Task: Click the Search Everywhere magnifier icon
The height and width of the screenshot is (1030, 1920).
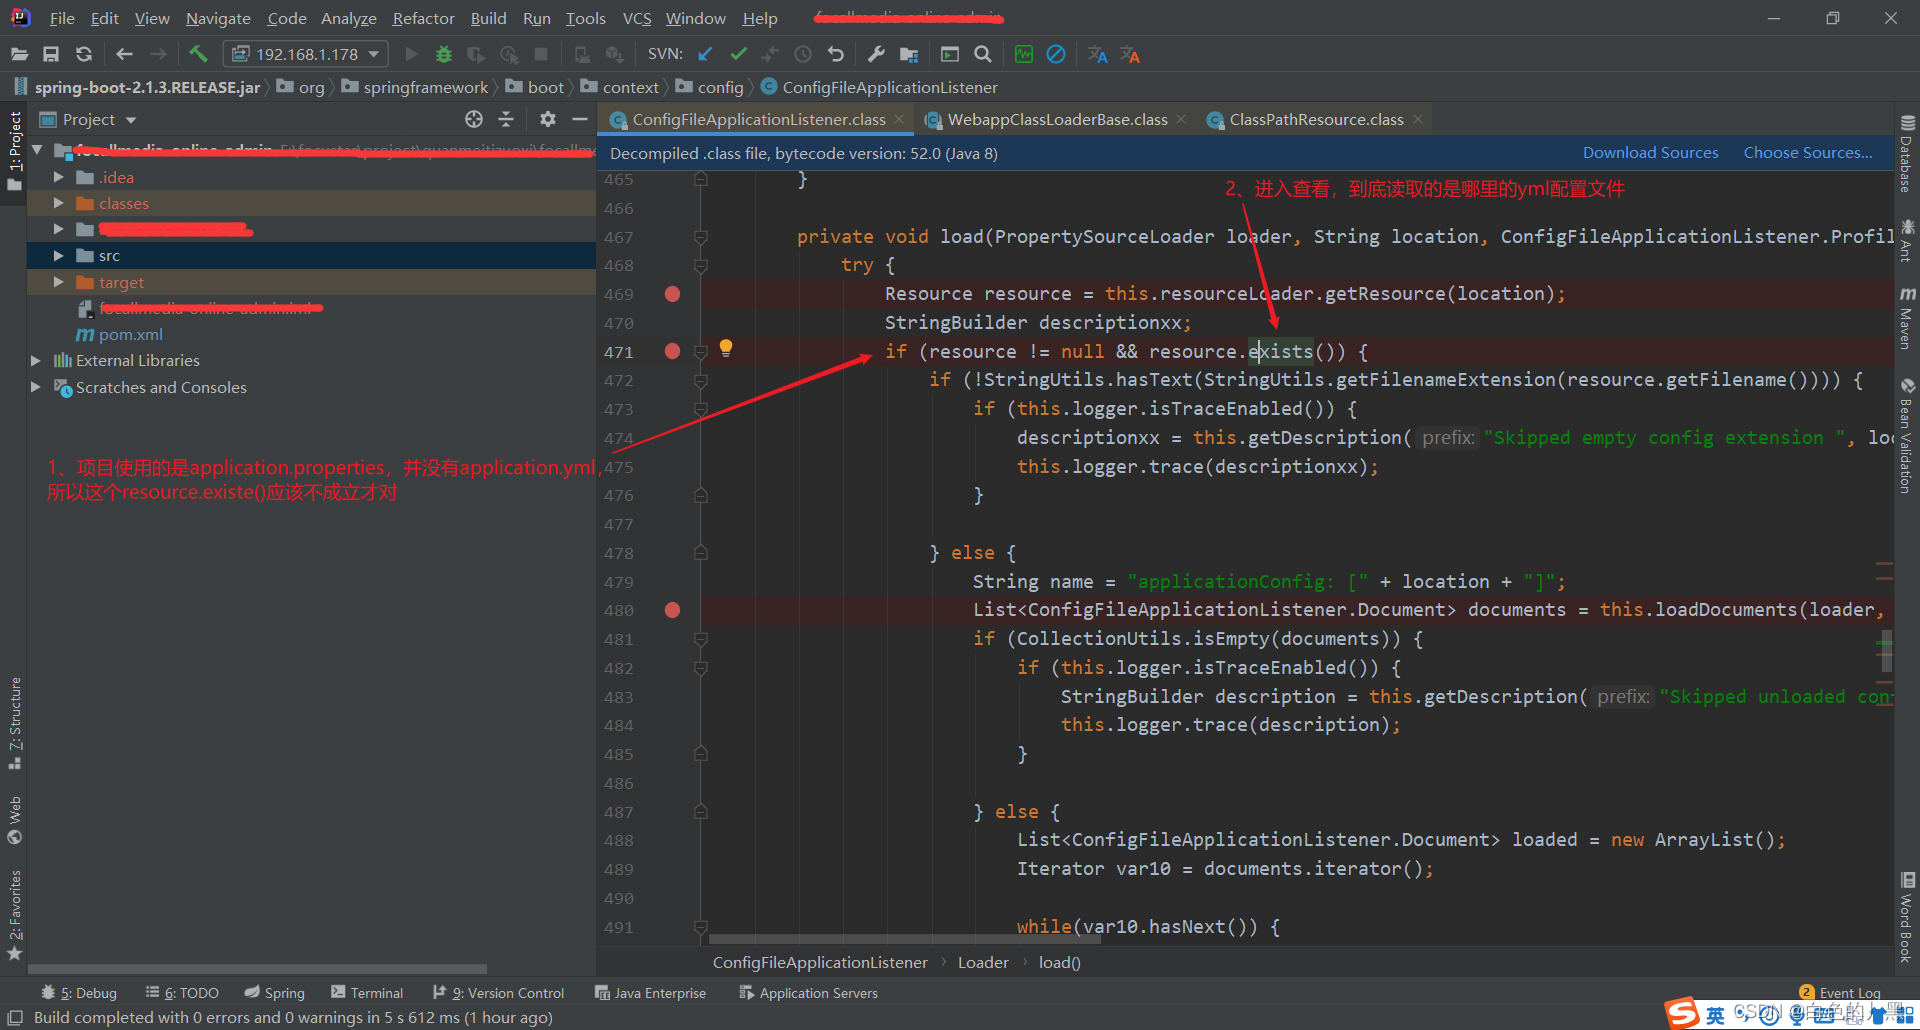Action: (983, 54)
